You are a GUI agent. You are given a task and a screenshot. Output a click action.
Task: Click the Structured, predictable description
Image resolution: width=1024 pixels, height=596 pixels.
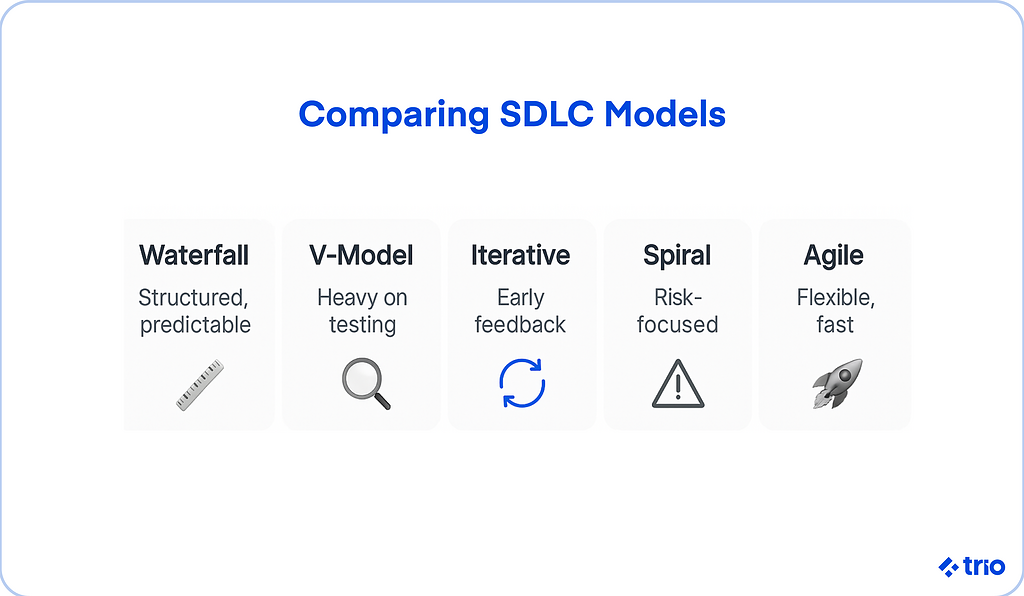click(195, 311)
